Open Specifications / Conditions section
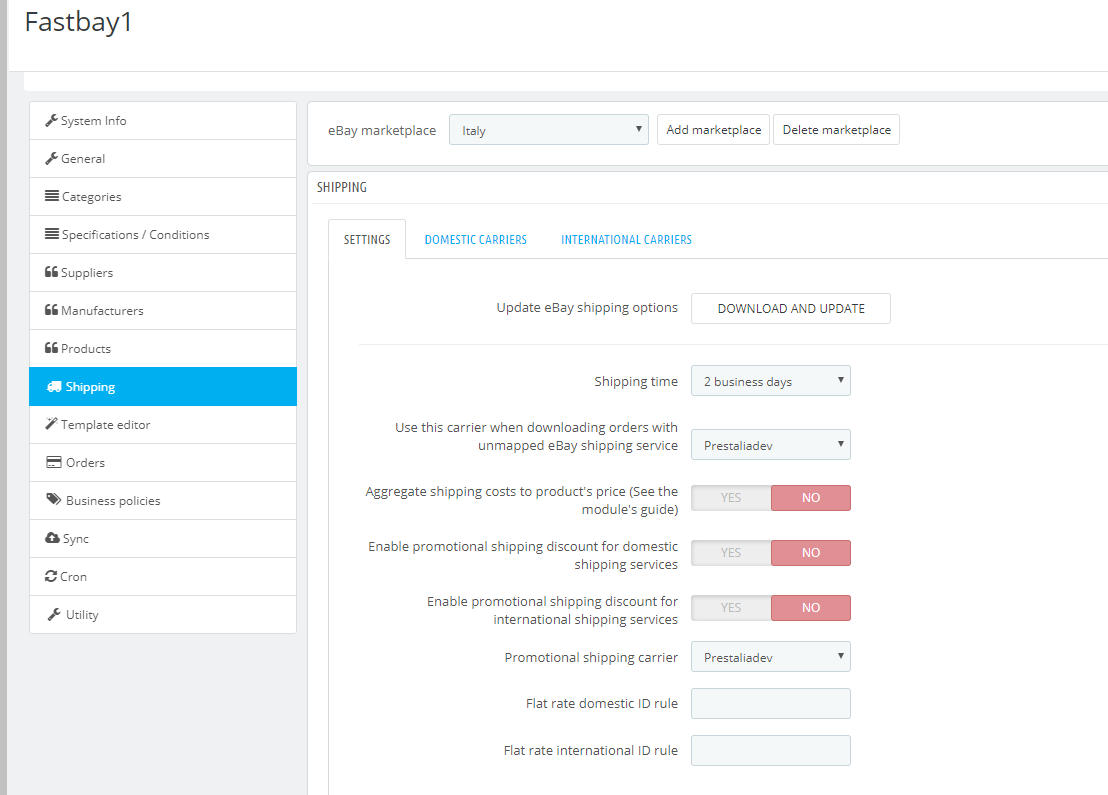Image resolution: width=1108 pixels, height=795 pixels. [x=163, y=235]
